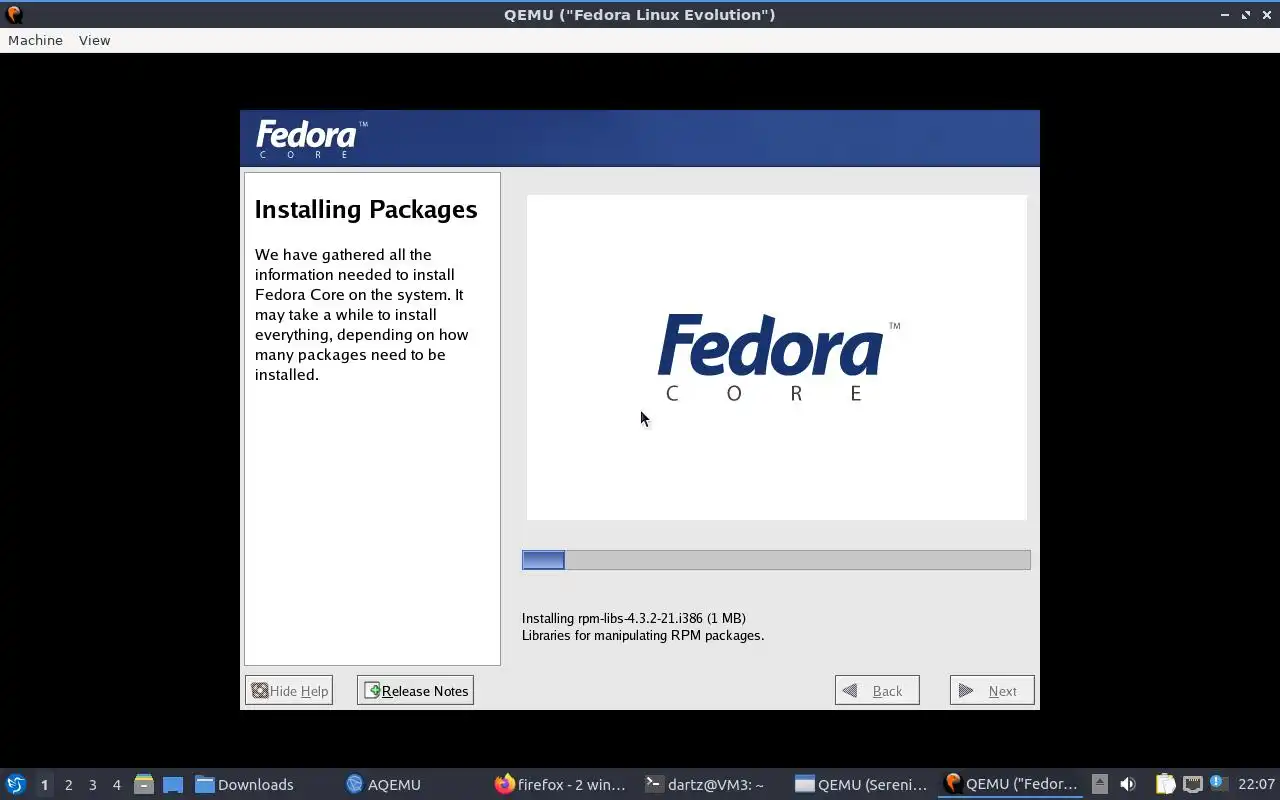Click the network connection tray icon

pos(1193,784)
